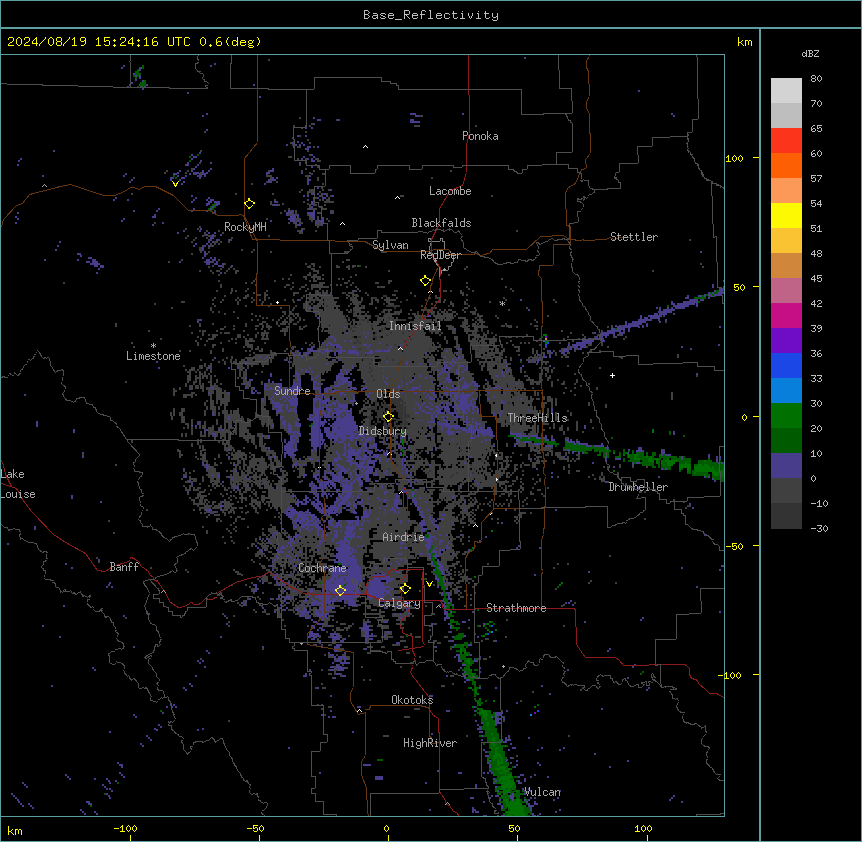
Task: Click the yellow station marker beside RockyMH
Action: click(x=250, y=204)
